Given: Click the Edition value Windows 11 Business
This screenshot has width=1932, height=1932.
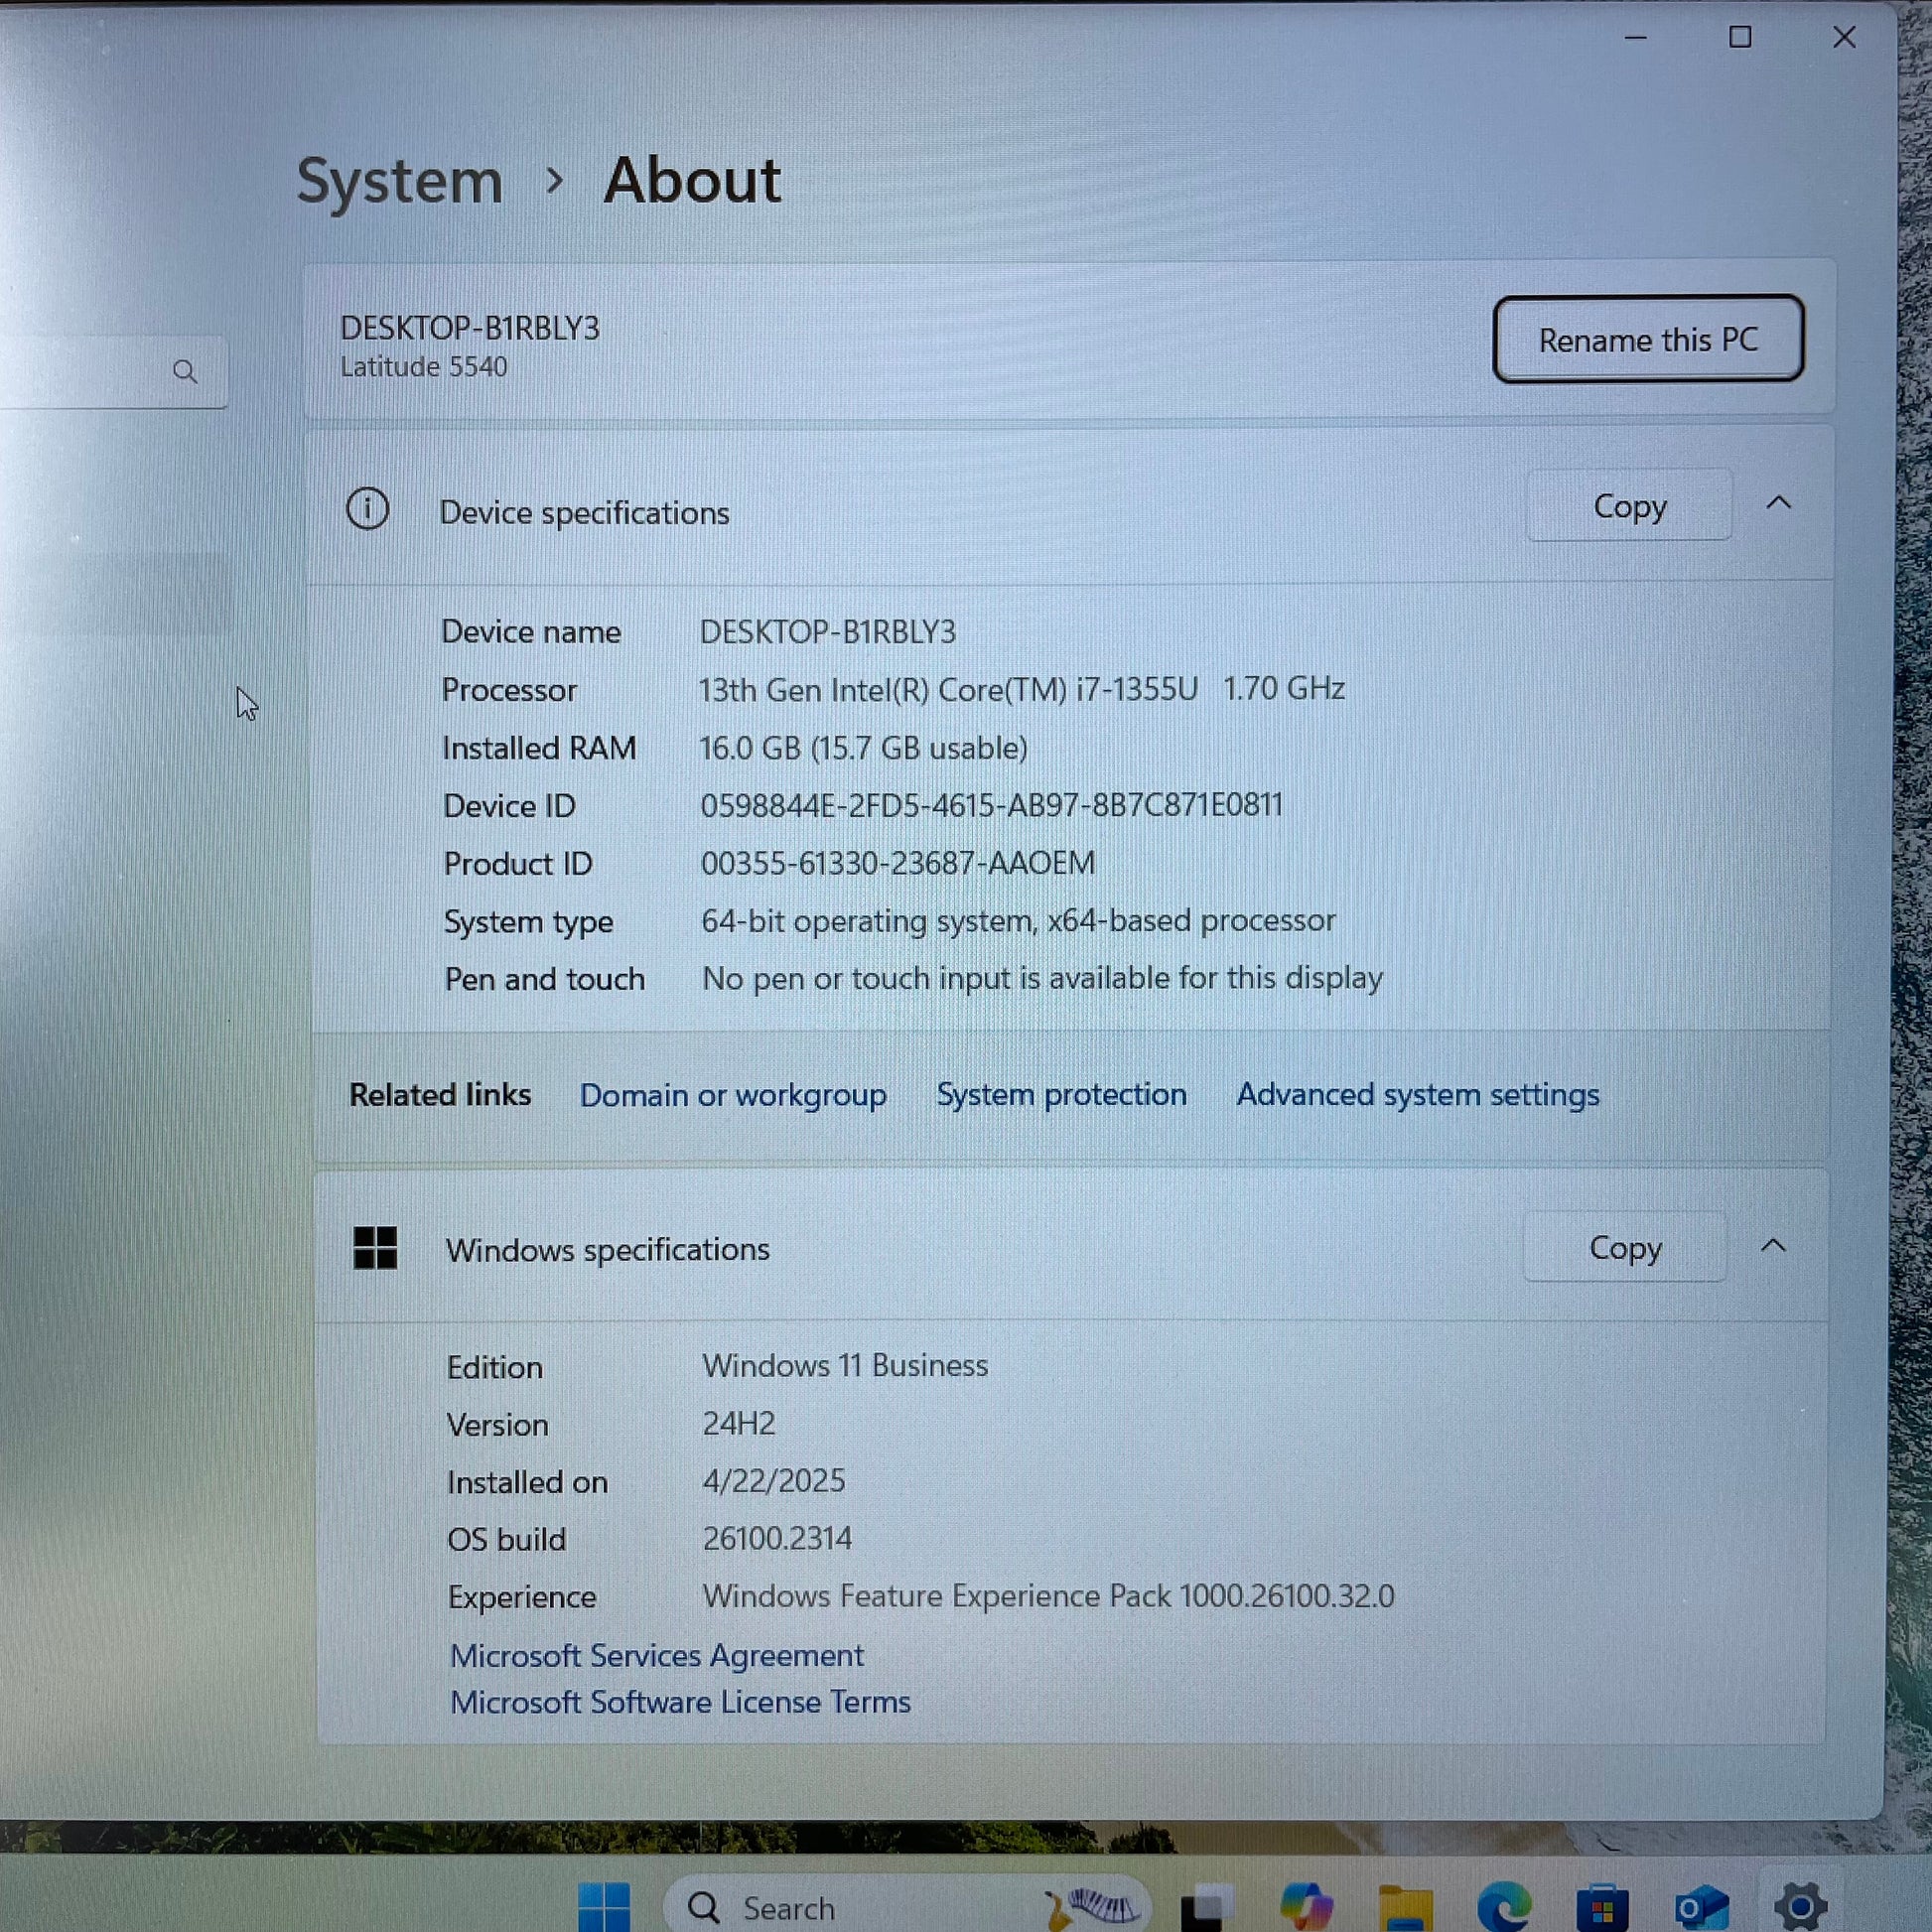Looking at the screenshot, I should tap(845, 1366).
